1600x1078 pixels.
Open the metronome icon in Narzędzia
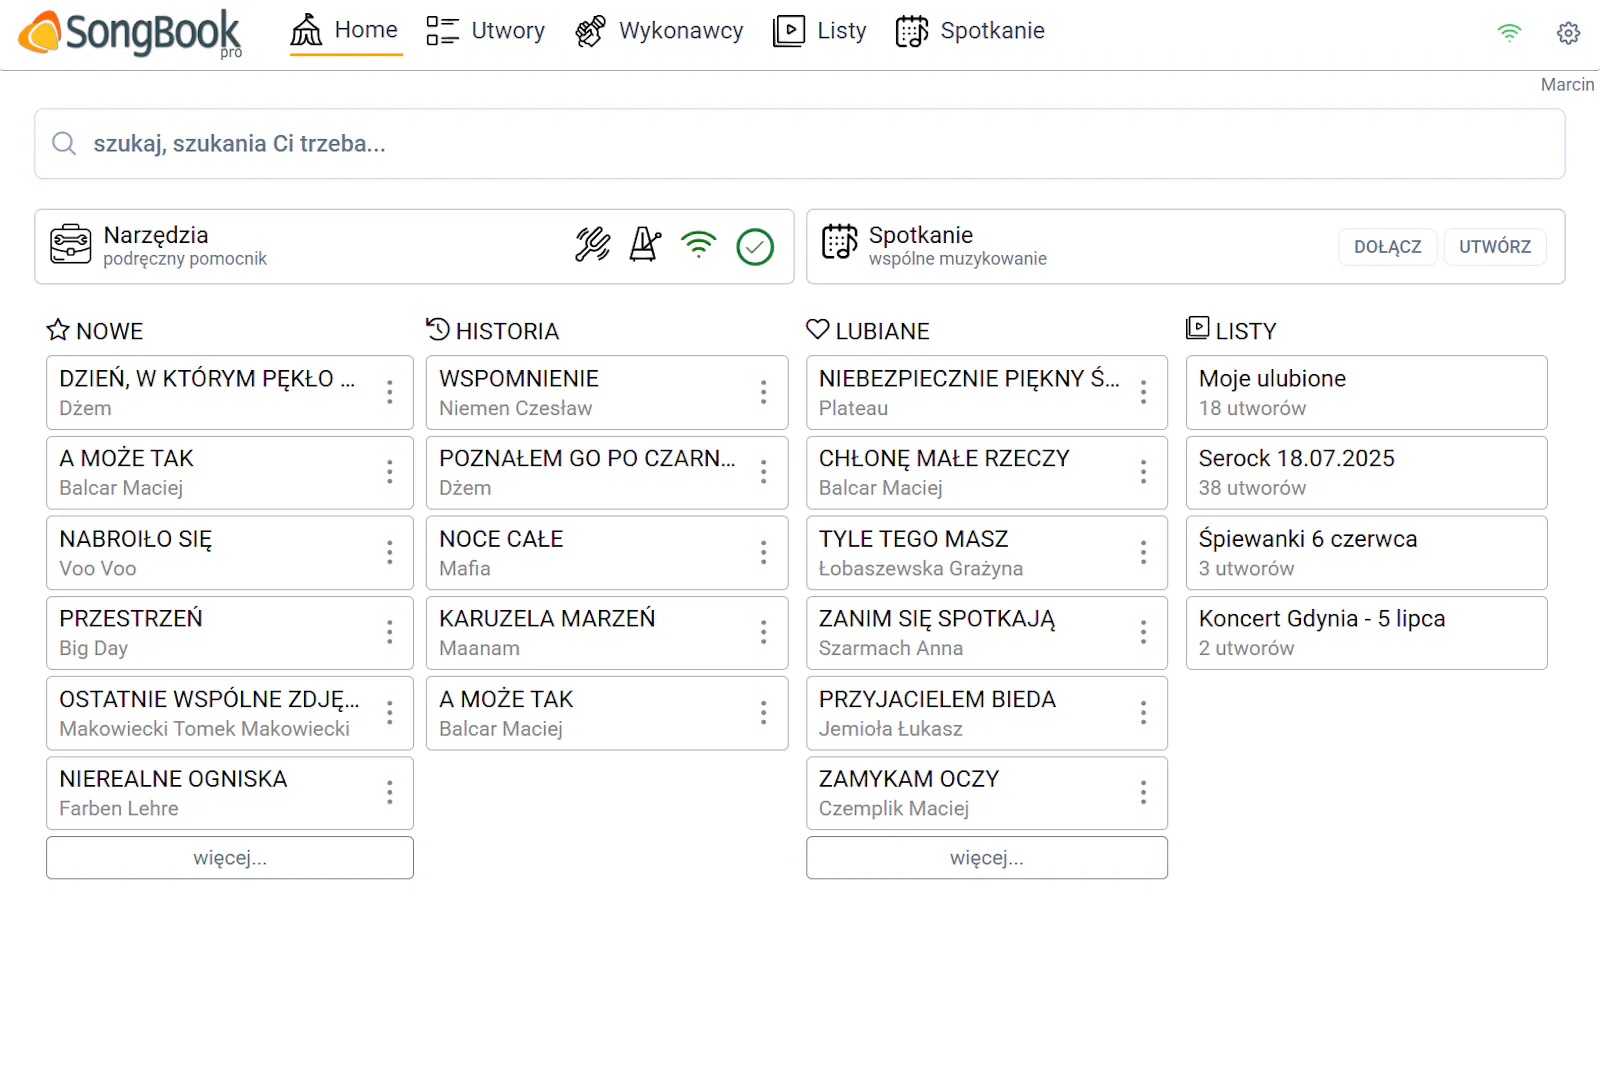tap(645, 245)
